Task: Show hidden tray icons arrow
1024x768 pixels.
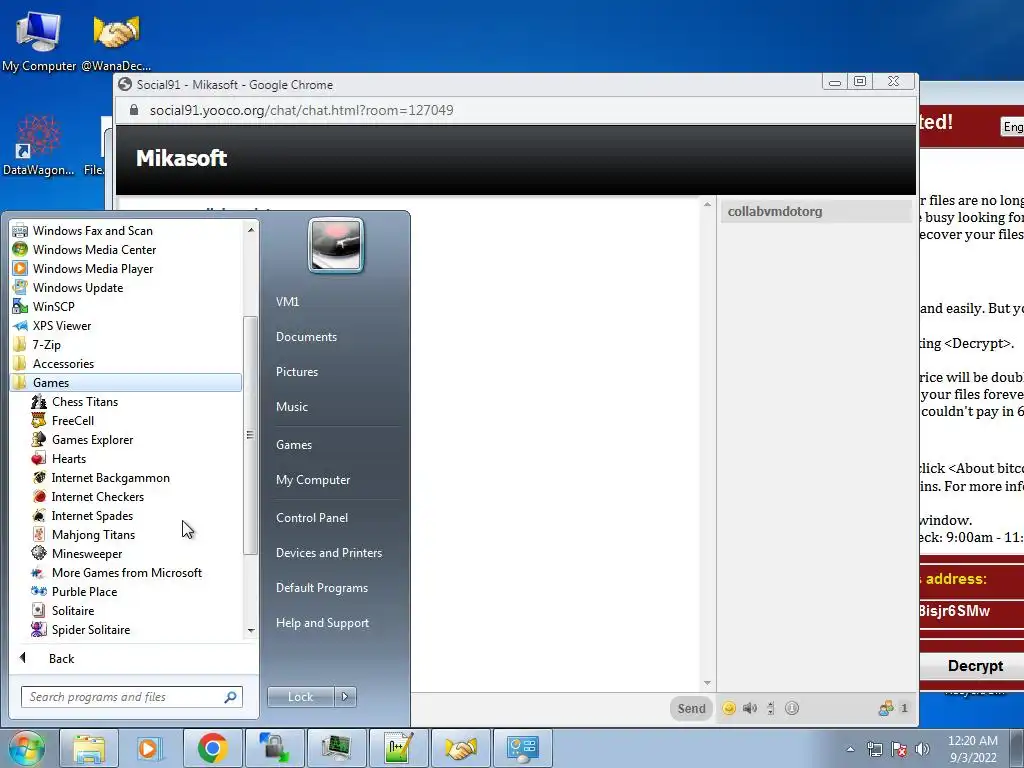Action: [x=850, y=749]
